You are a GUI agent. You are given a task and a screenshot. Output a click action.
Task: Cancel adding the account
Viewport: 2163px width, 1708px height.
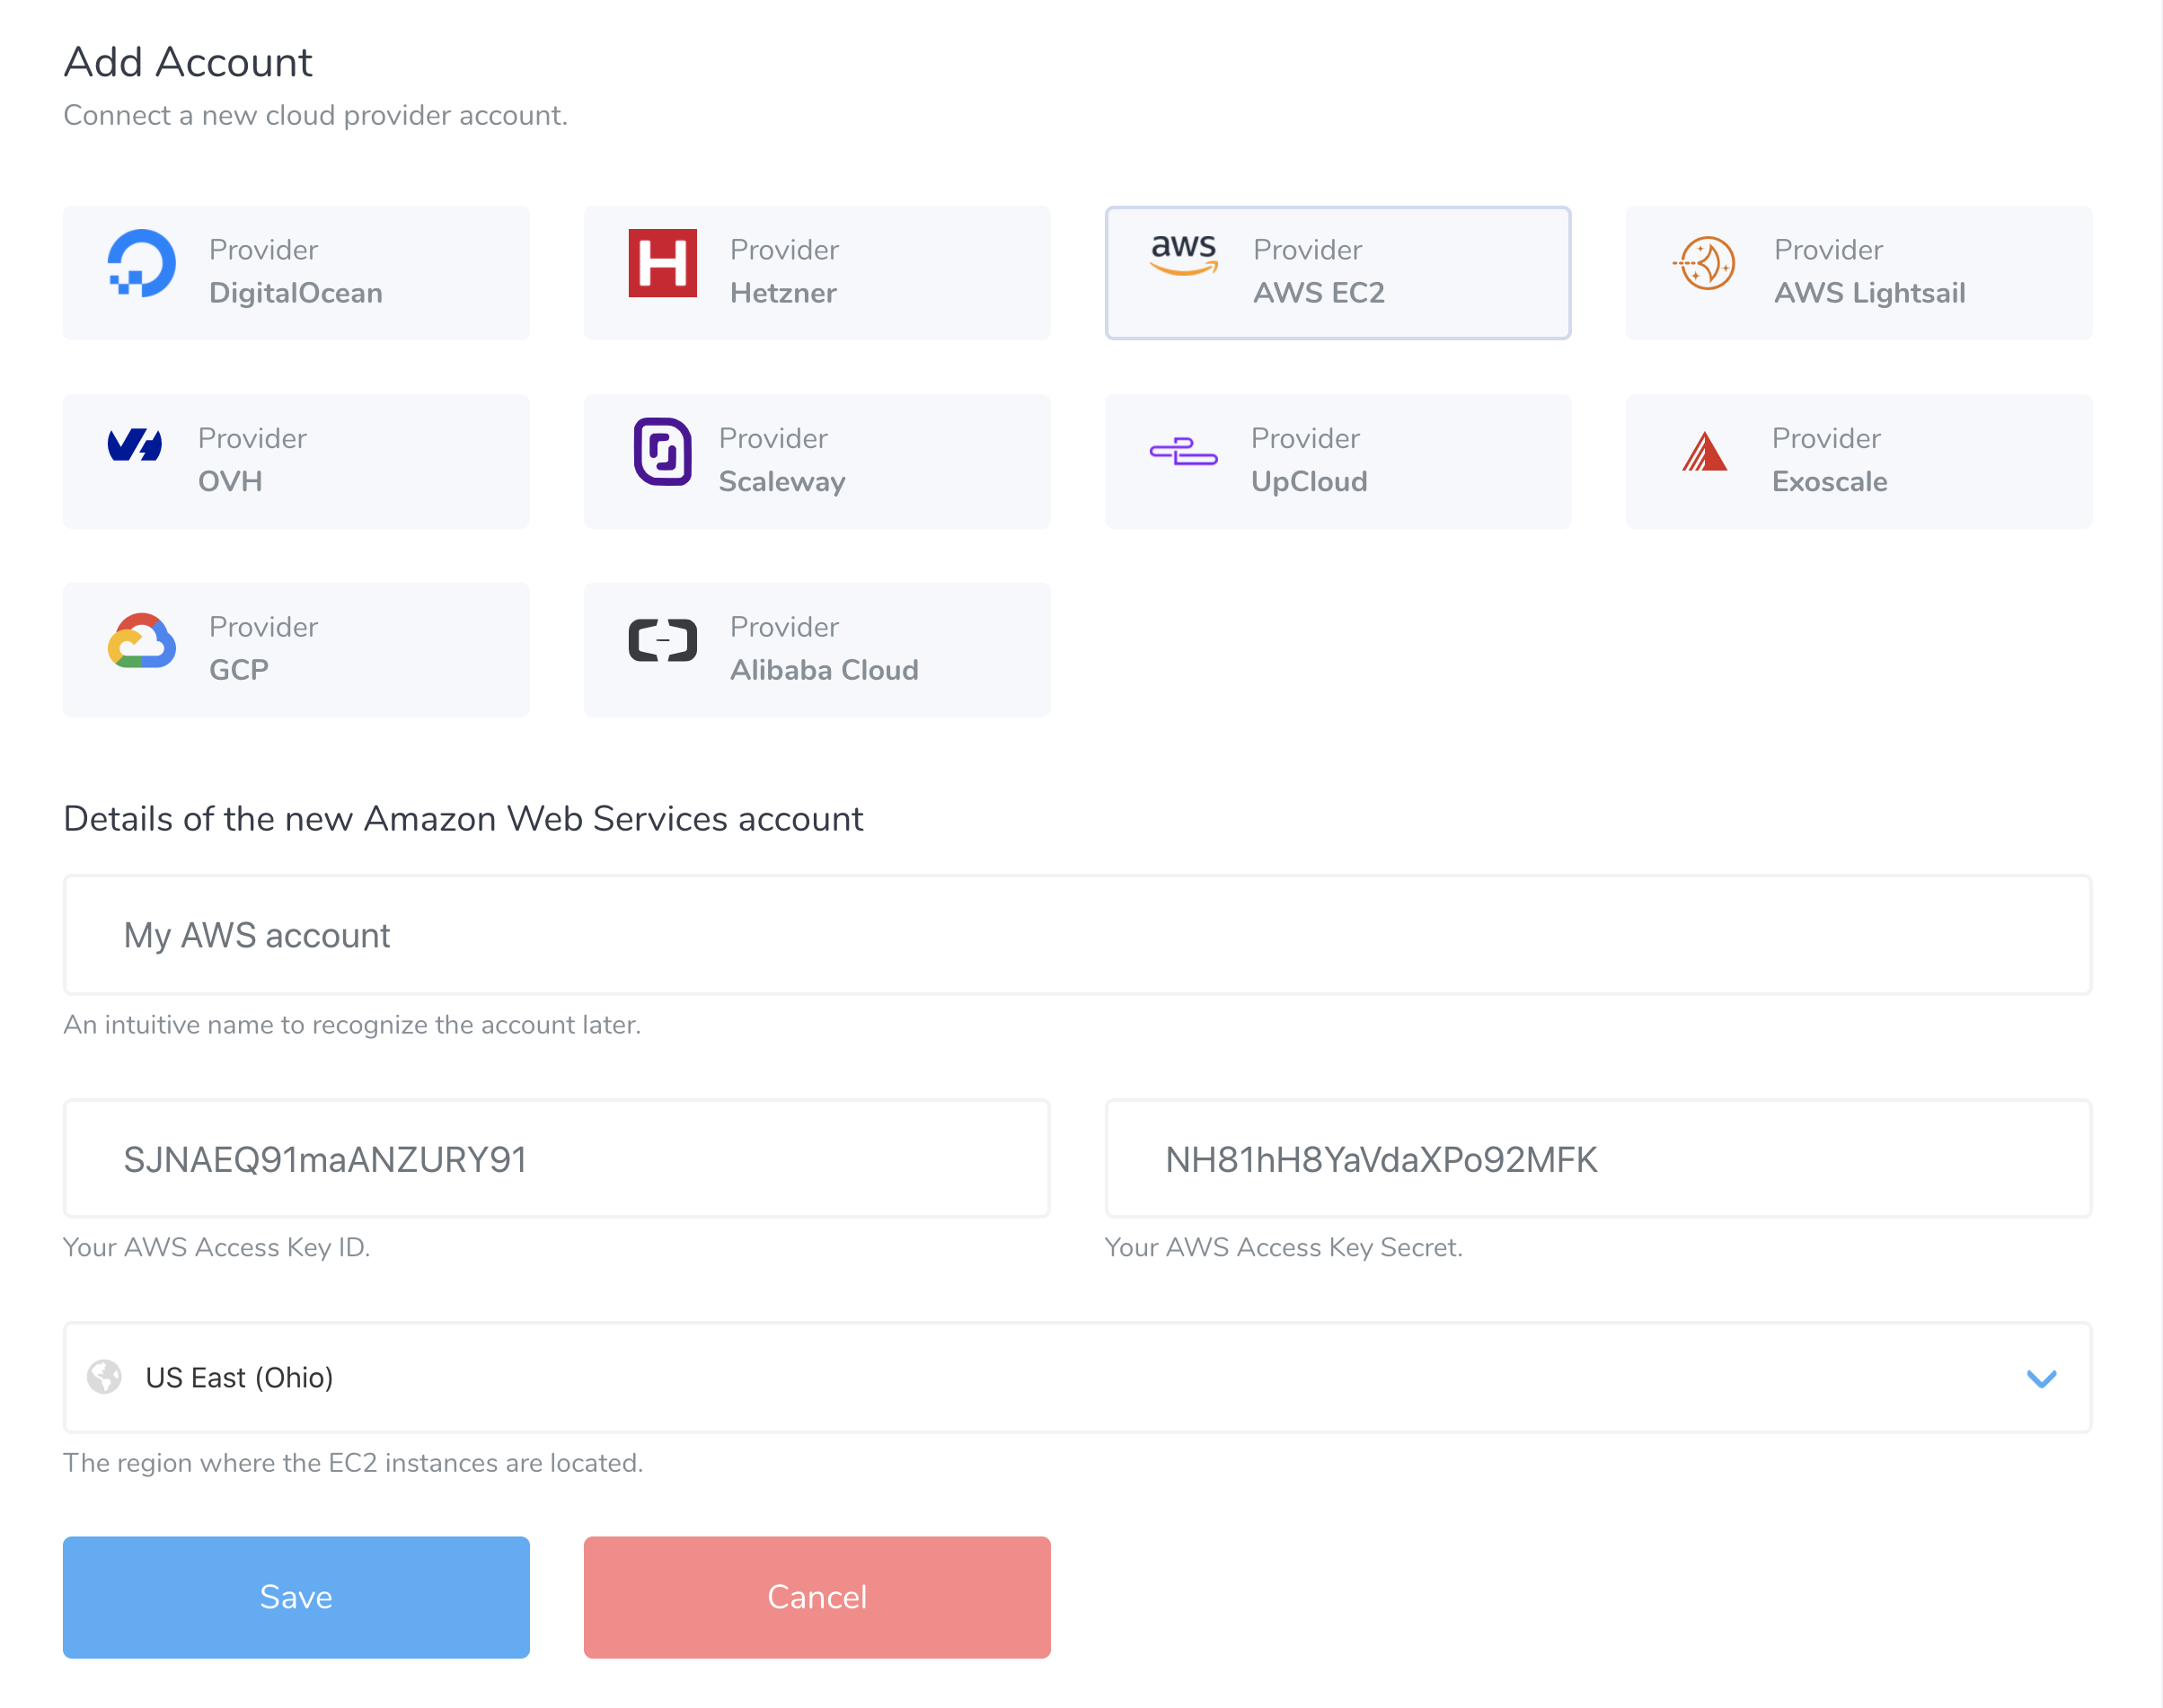pyautogui.click(x=817, y=1597)
